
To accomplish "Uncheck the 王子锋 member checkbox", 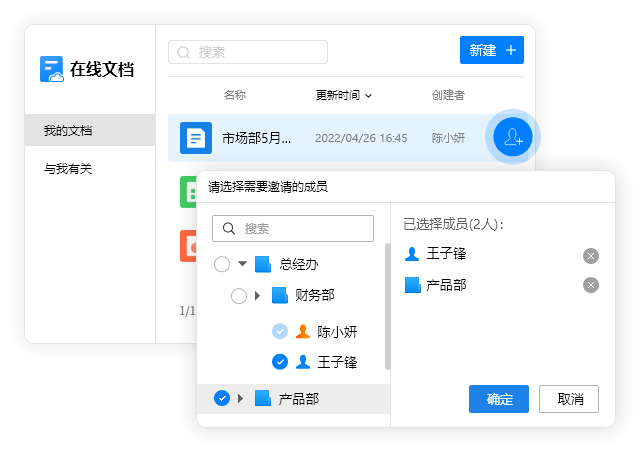I will pos(280,362).
